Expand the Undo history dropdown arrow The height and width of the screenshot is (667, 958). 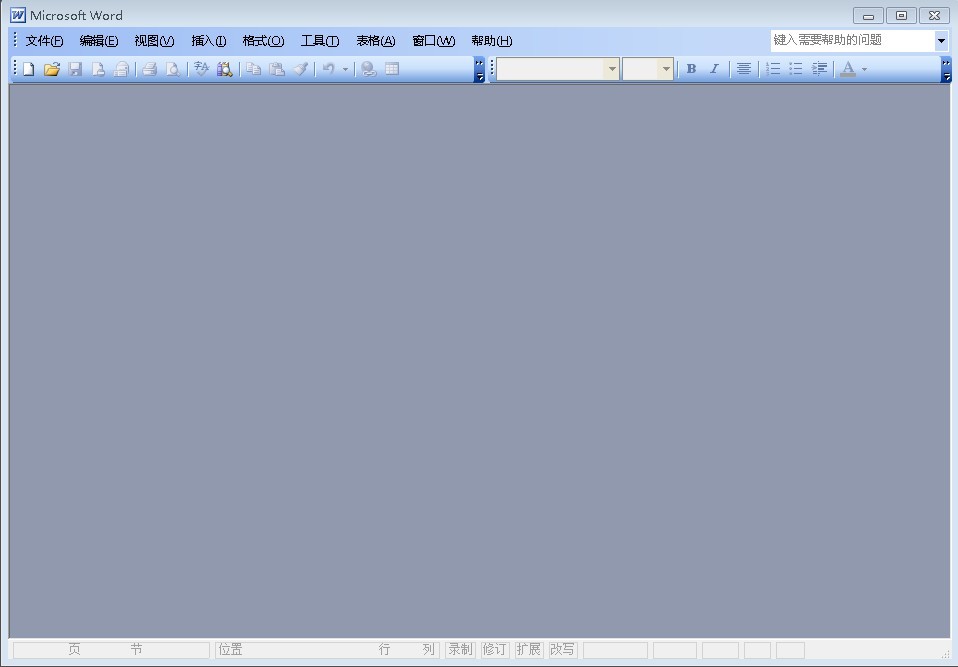click(x=345, y=69)
